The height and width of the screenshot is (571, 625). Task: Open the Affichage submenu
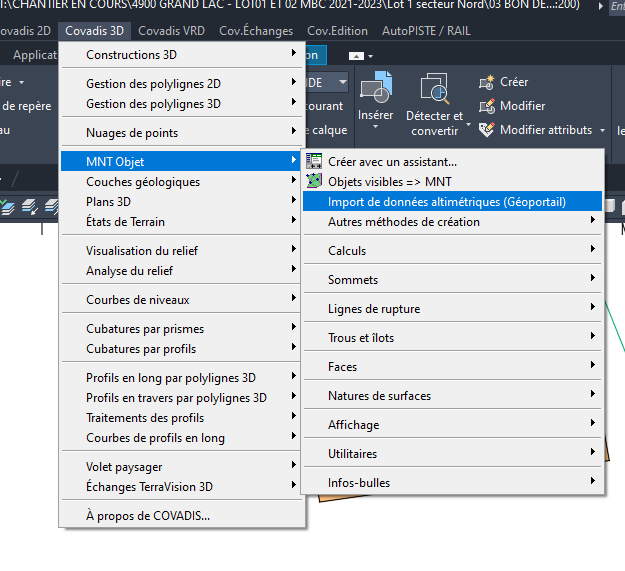coord(452,425)
